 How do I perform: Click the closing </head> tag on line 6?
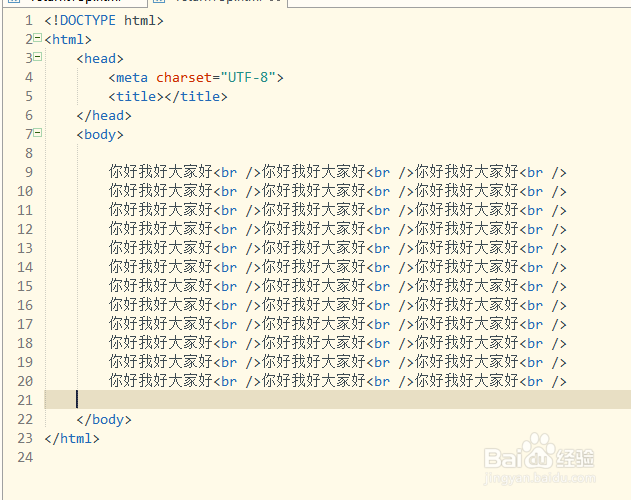[x=104, y=116]
